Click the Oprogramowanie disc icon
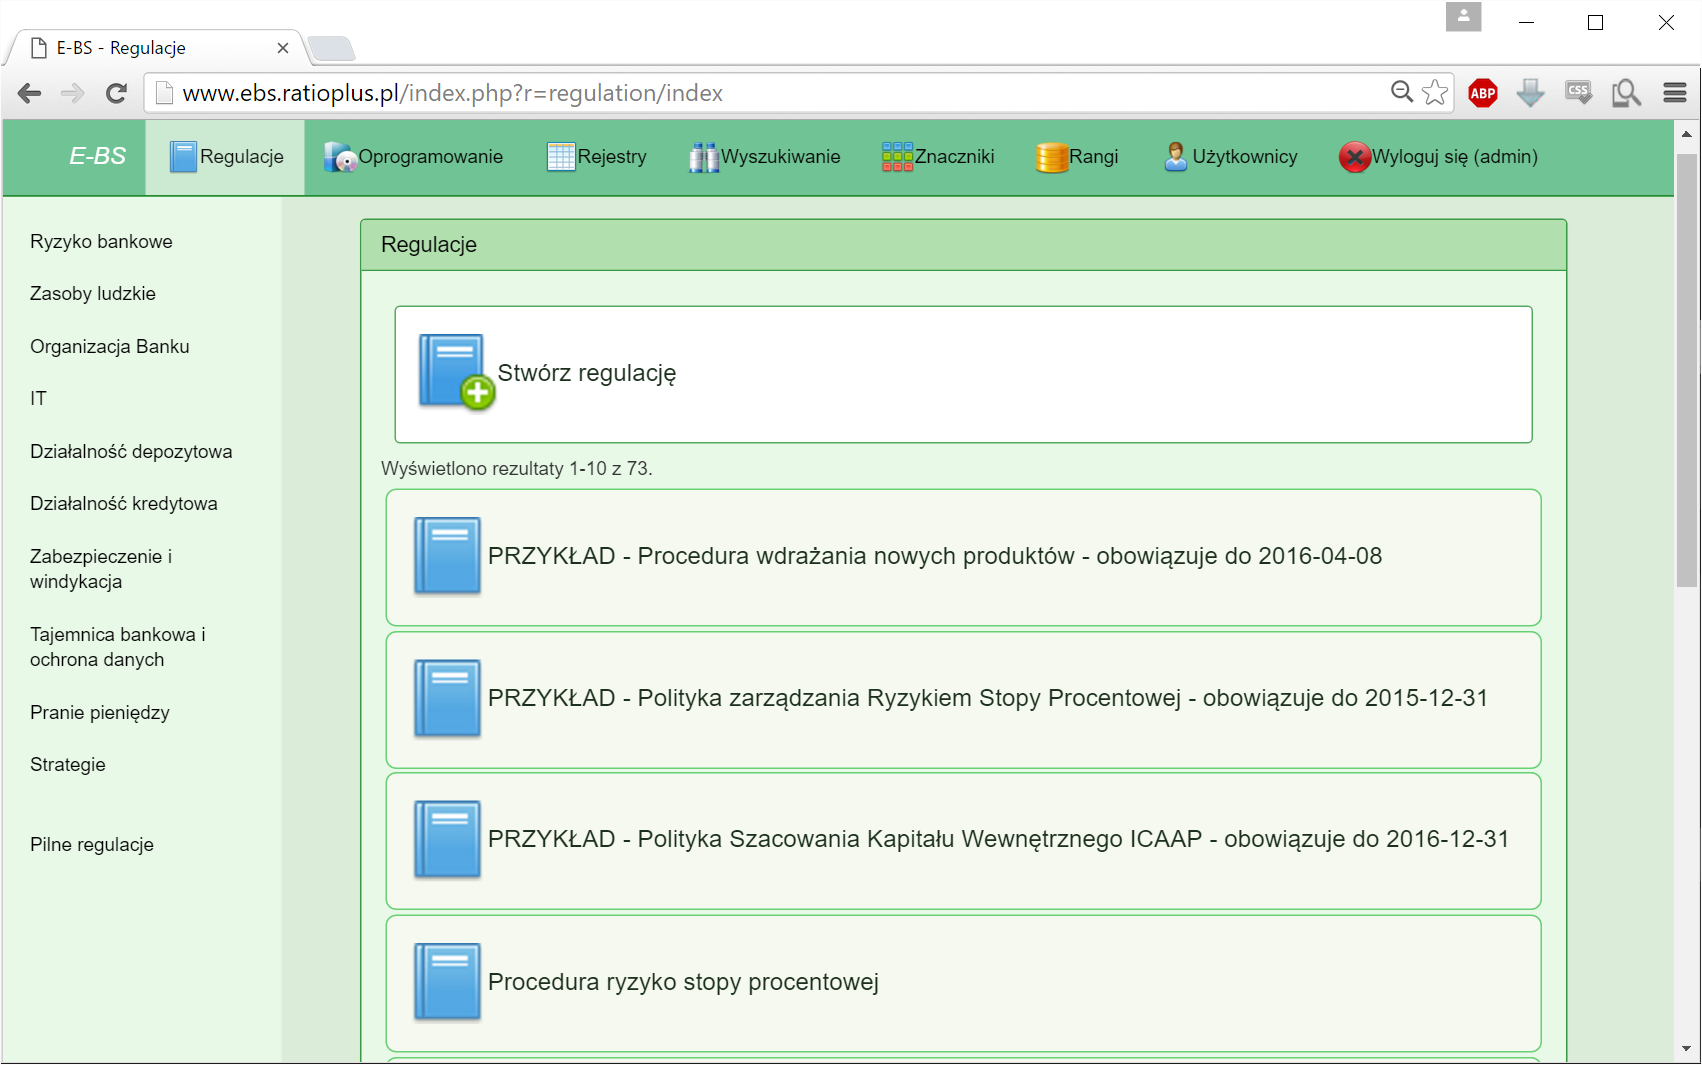The width and height of the screenshot is (1702, 1065). pyautogui.click(x=340, y=157)
